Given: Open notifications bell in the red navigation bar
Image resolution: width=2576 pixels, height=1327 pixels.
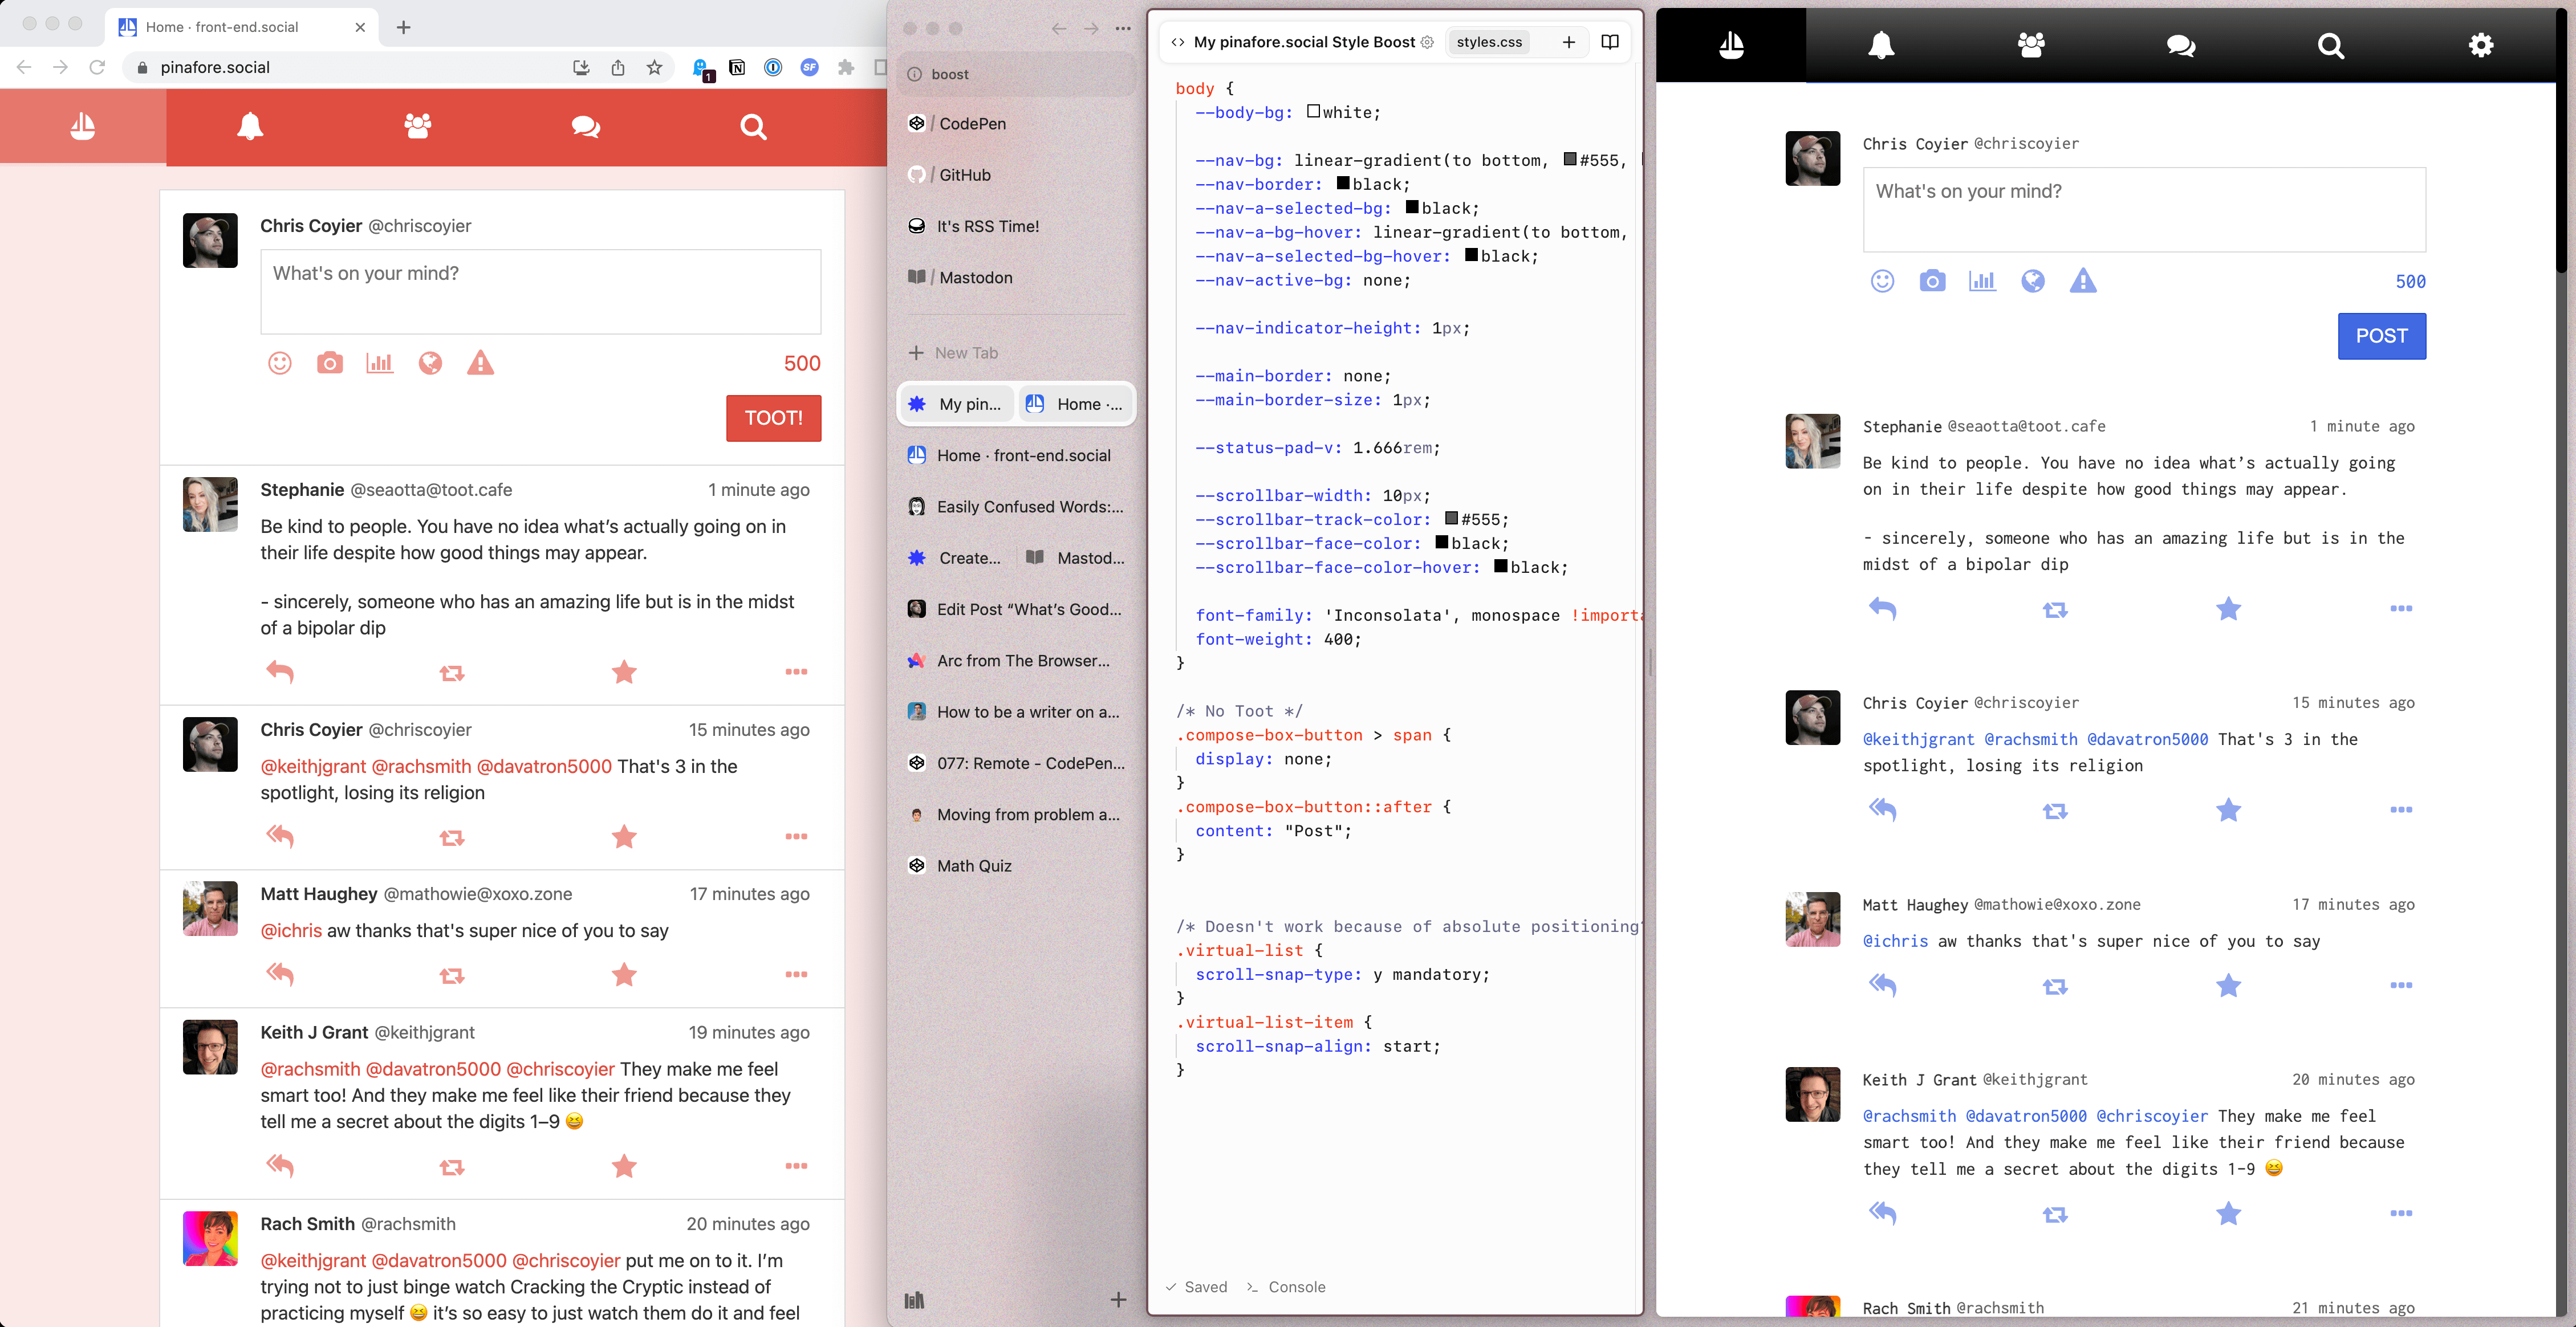Looking at the screenshot, I should click(x=250, y=126).
